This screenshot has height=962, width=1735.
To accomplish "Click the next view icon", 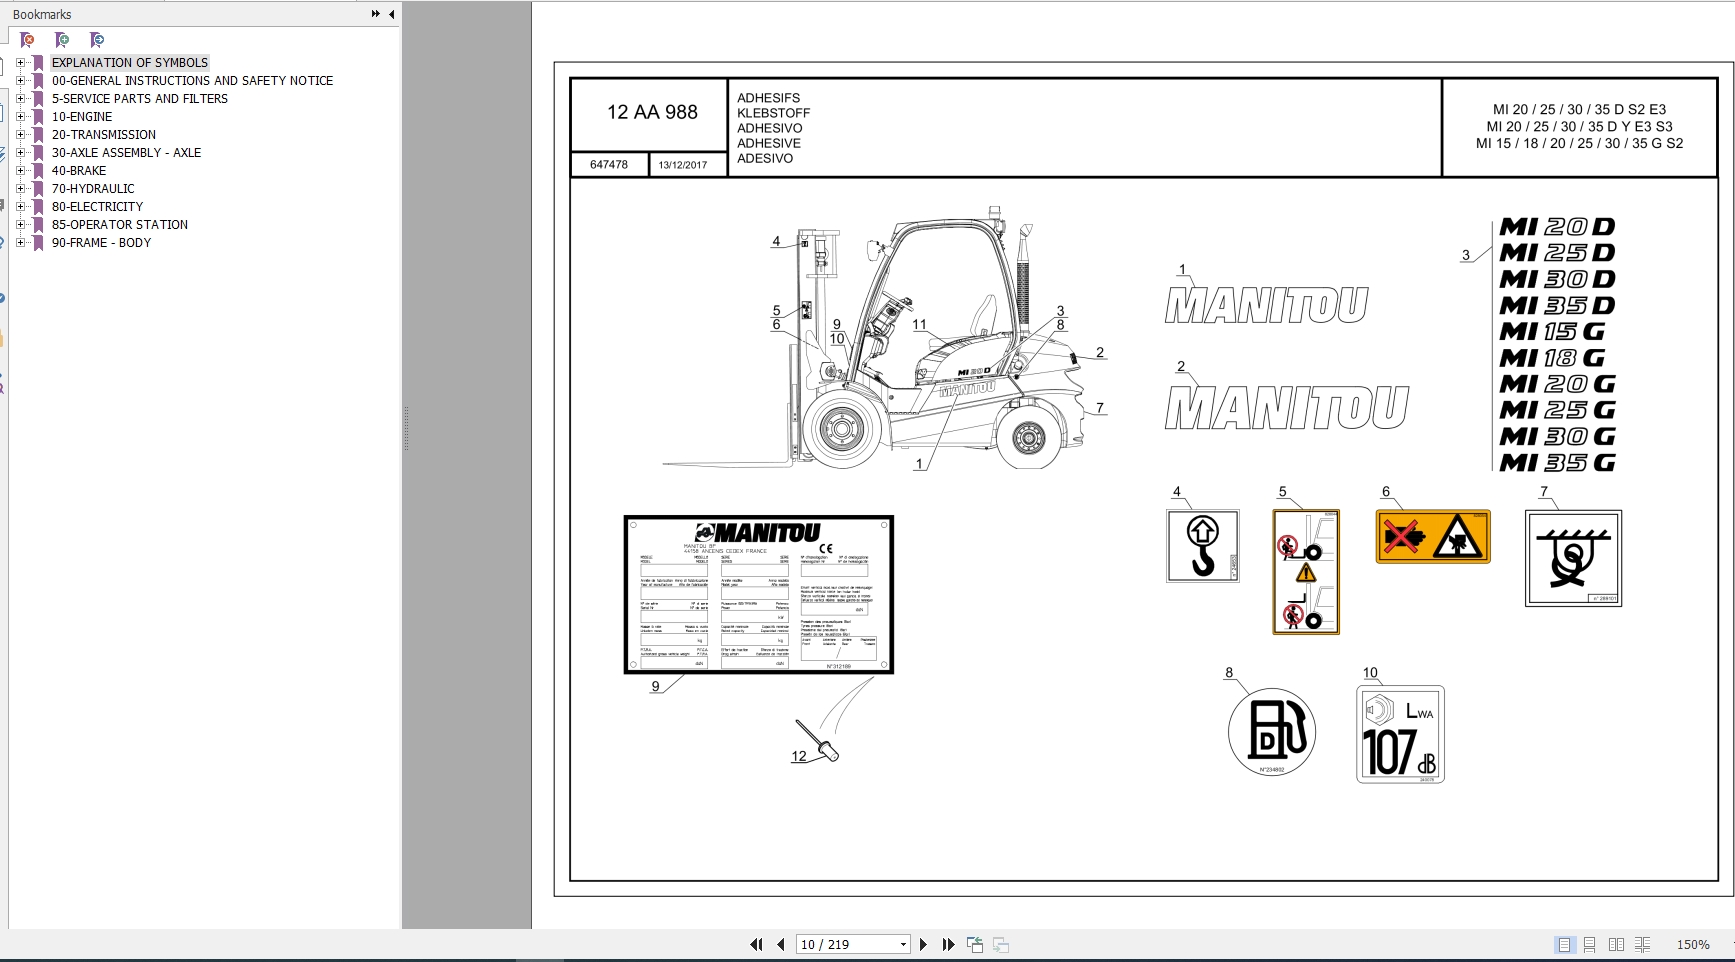I will (1001, 944).
